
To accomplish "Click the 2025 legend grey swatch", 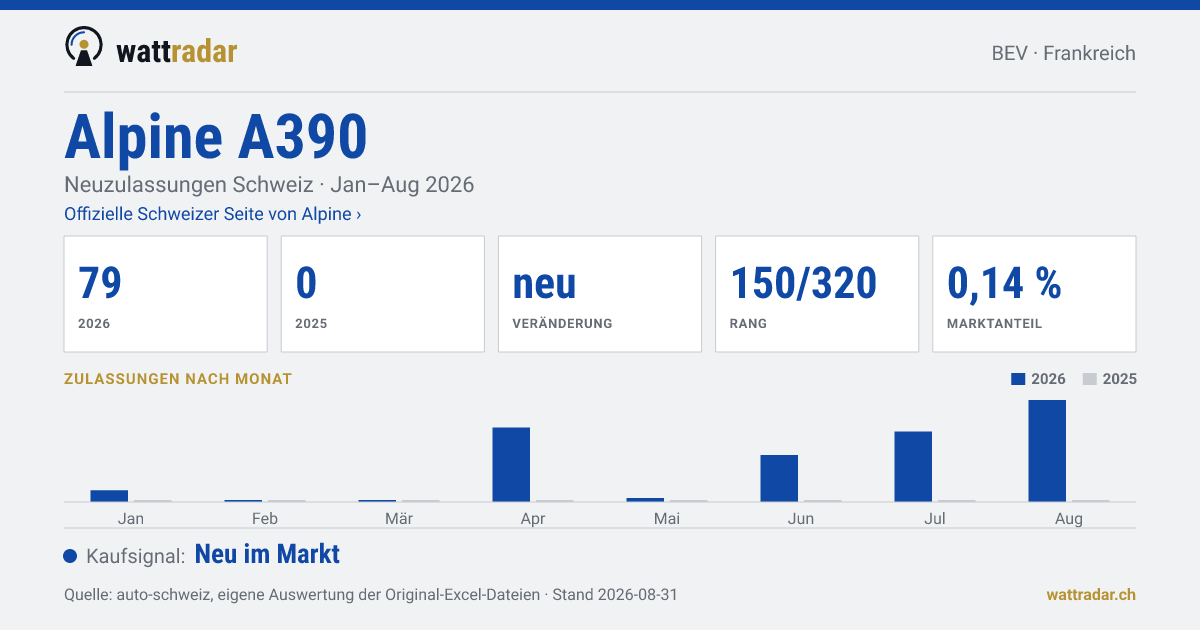I will click(x=1090, y=379).
